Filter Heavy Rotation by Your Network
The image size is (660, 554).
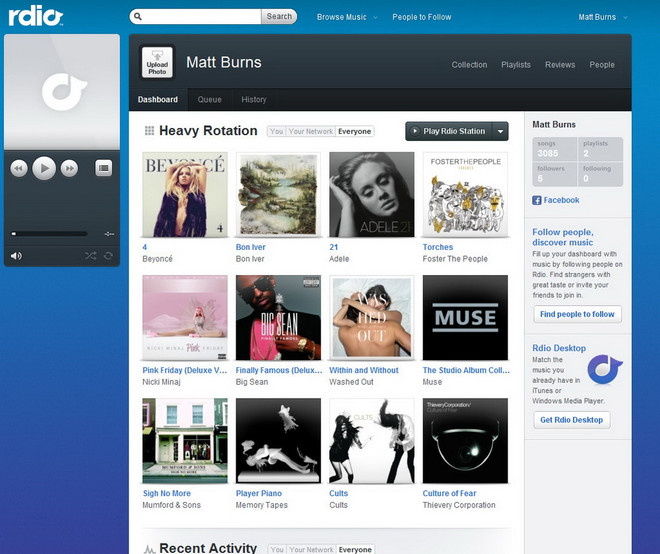click(x=311, y=131)
